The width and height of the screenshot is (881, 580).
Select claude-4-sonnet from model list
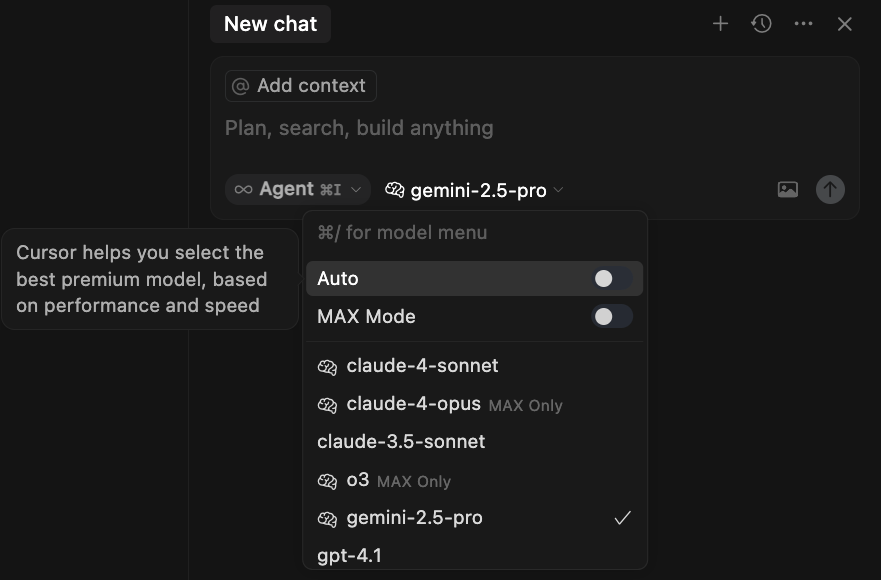[474, 366]
